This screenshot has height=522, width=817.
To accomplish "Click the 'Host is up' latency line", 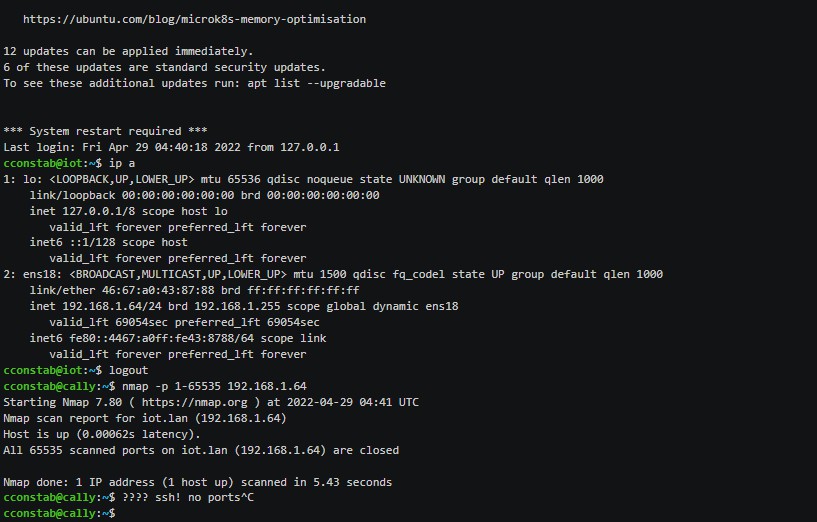I will 102,434.
